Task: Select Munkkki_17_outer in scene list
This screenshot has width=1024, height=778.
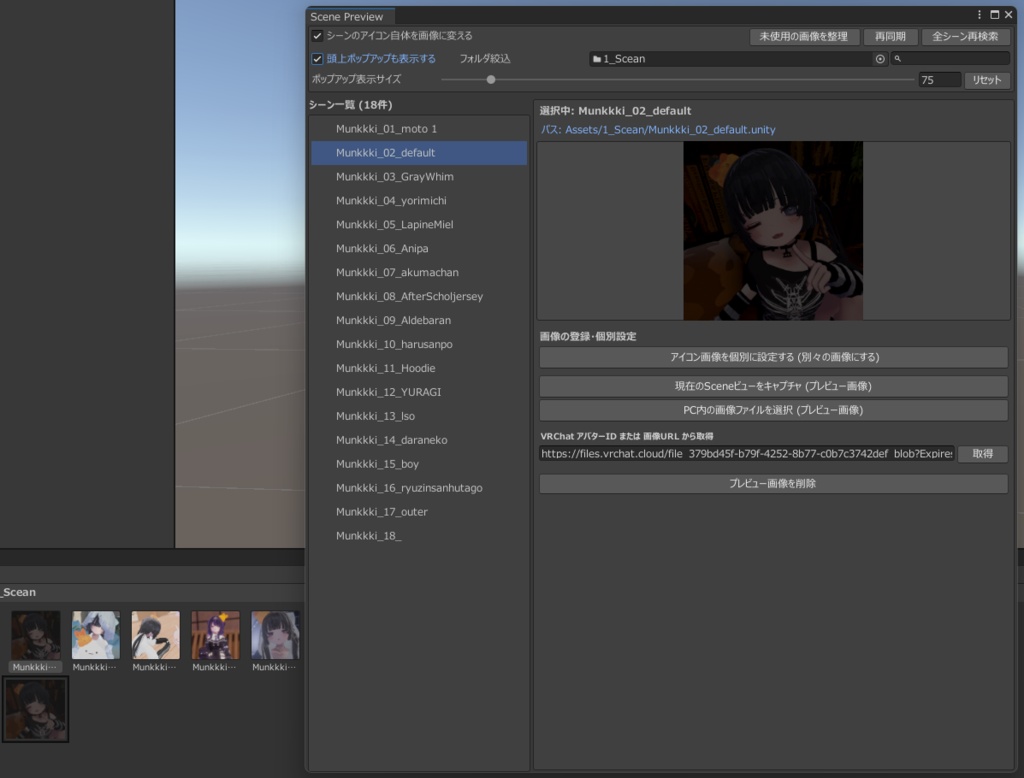Action: tap(419, 512)
